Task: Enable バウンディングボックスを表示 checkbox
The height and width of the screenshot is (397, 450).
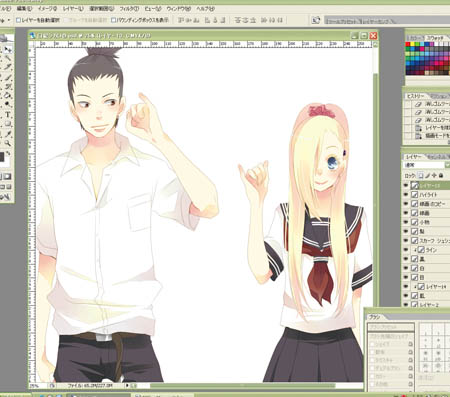Action: click(x=113, y=20)
